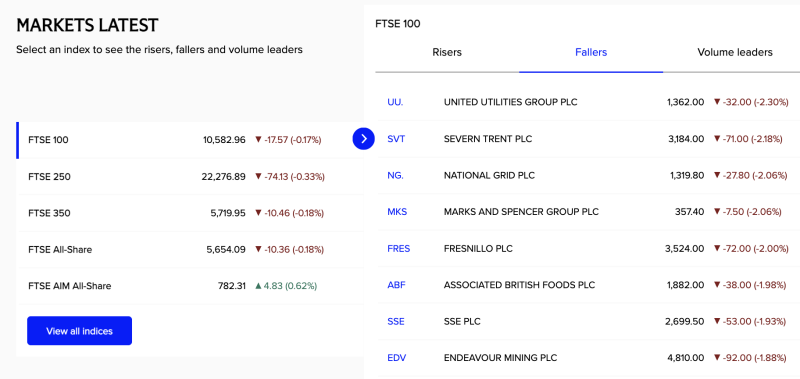Click ENDEAVOUR MINING PLC company name

(x=501, y=358)
